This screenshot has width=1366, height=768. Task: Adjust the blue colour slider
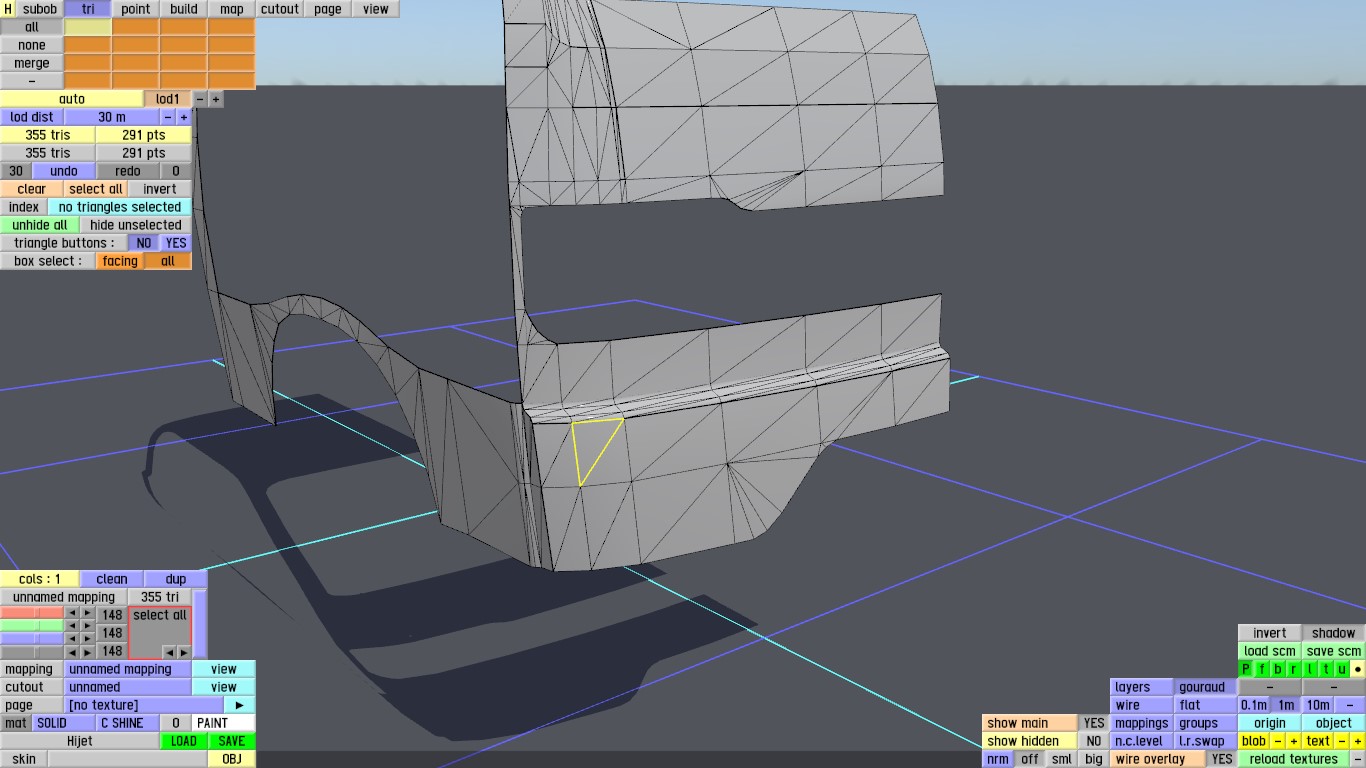point(32,639)
